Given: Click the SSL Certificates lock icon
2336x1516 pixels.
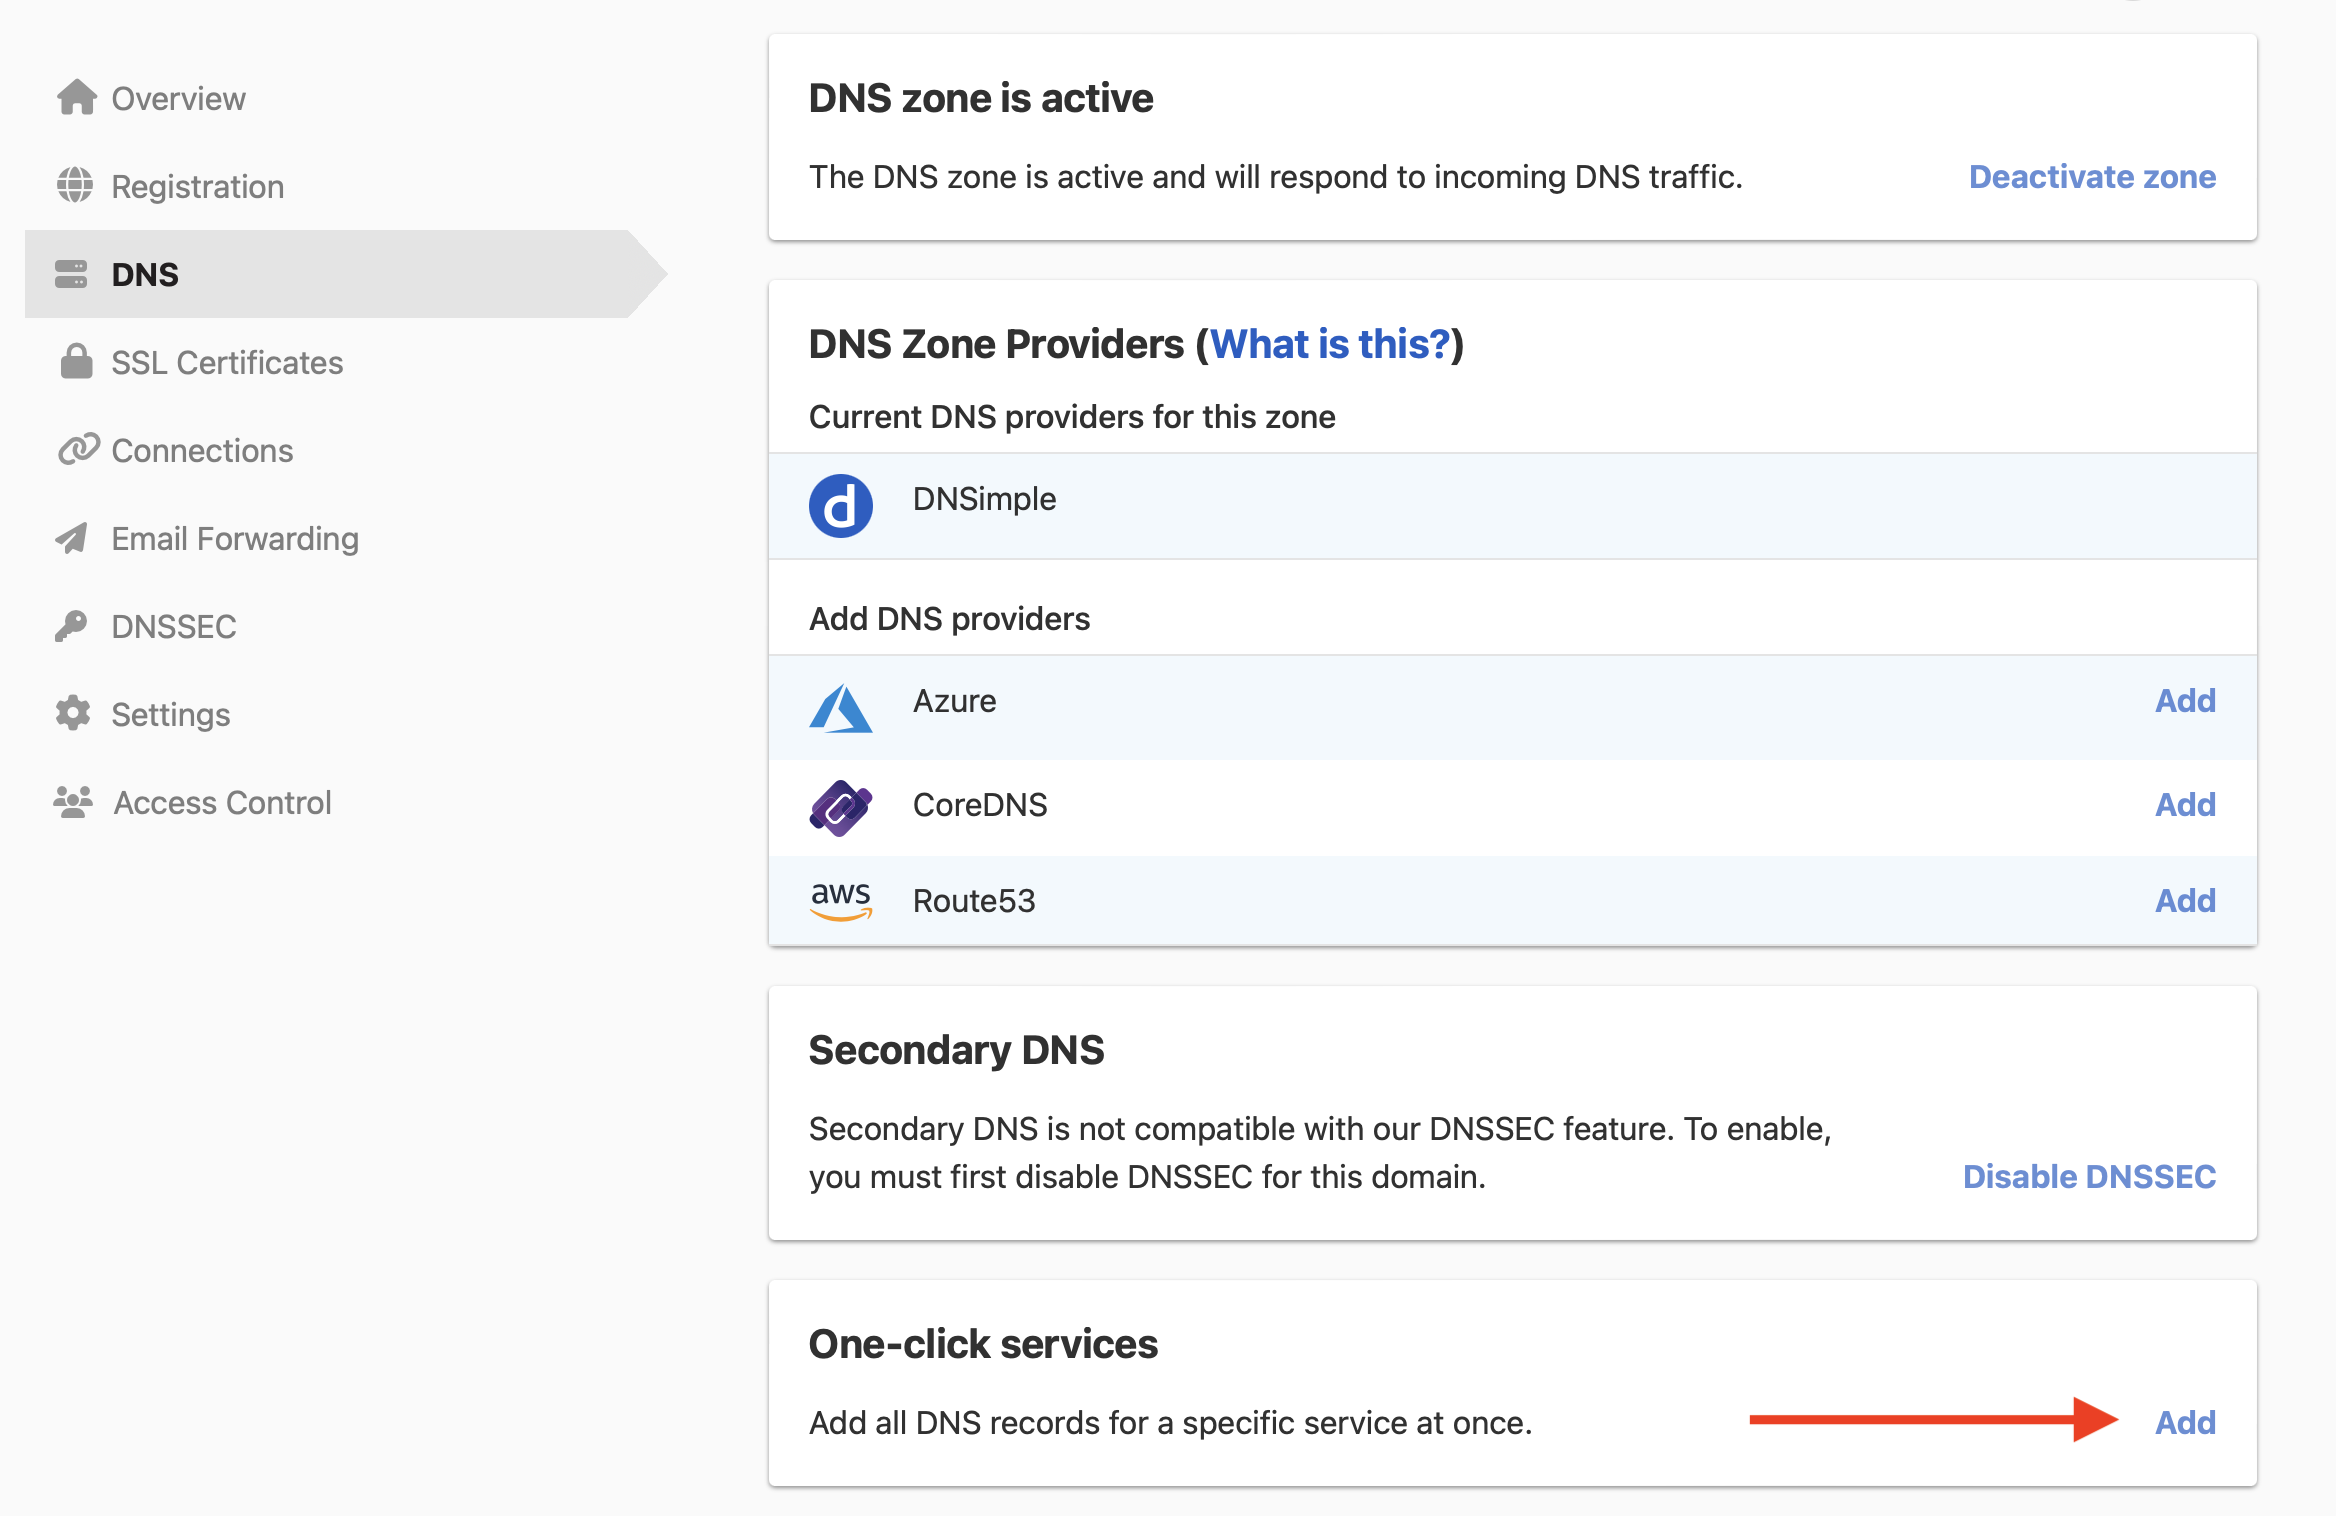Looking at the screenshot, I should [74, 362].
